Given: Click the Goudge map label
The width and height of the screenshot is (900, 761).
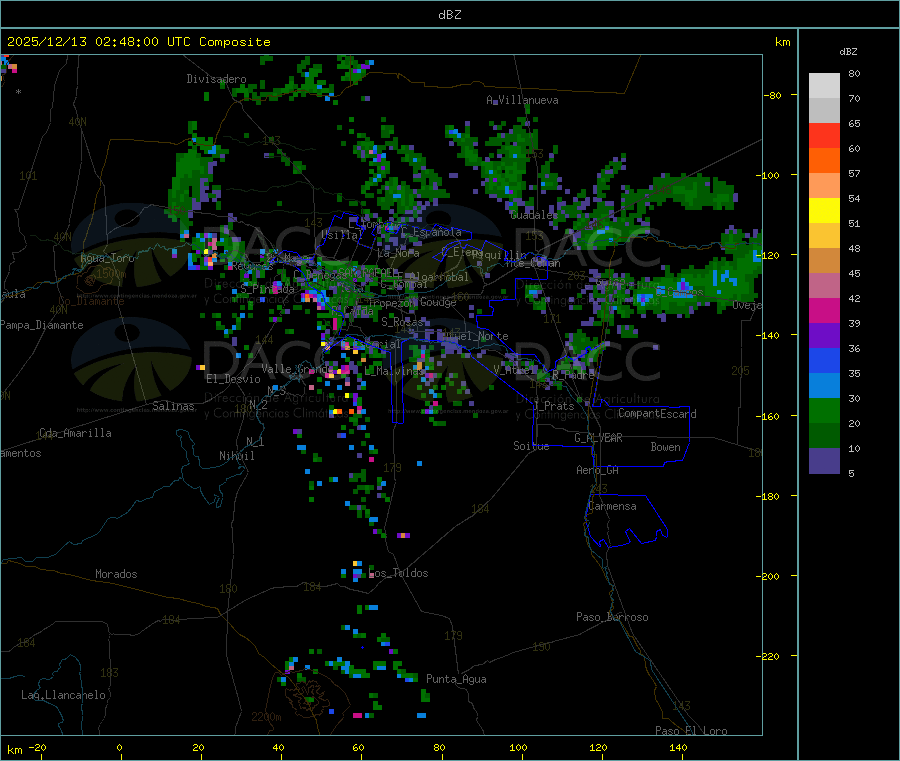Looking at the screenshot, I should (438, 302).
